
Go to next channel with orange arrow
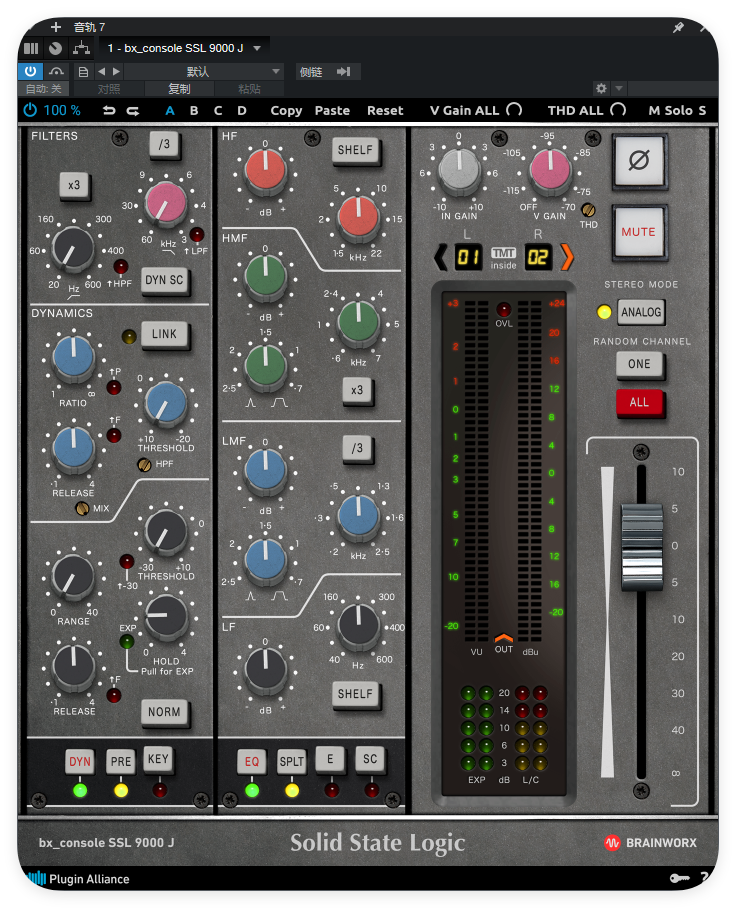(567, 257)
